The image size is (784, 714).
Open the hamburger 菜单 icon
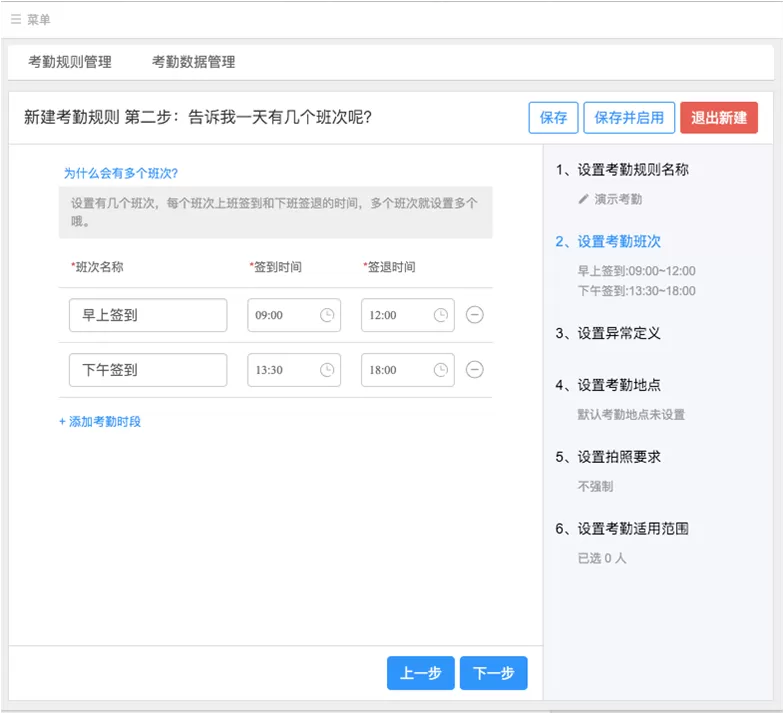pos(16,20)
